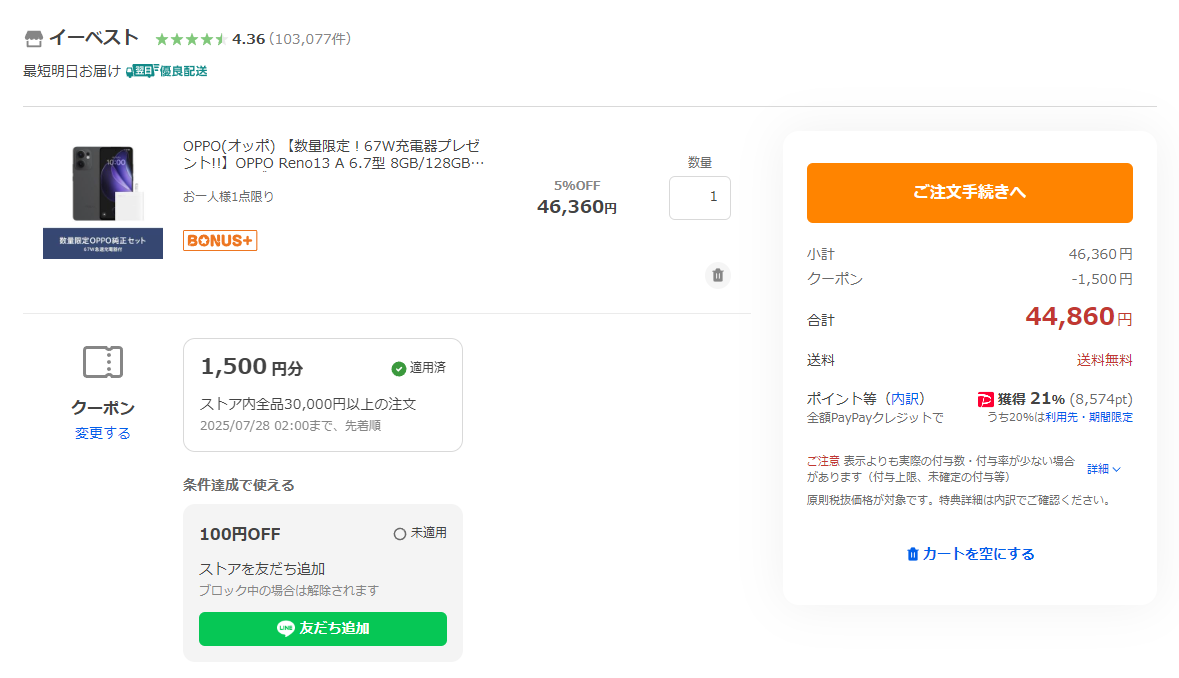Click カートを空にする to empty the cart
This screenshot has width=1179, height=678.
(978, 554)
